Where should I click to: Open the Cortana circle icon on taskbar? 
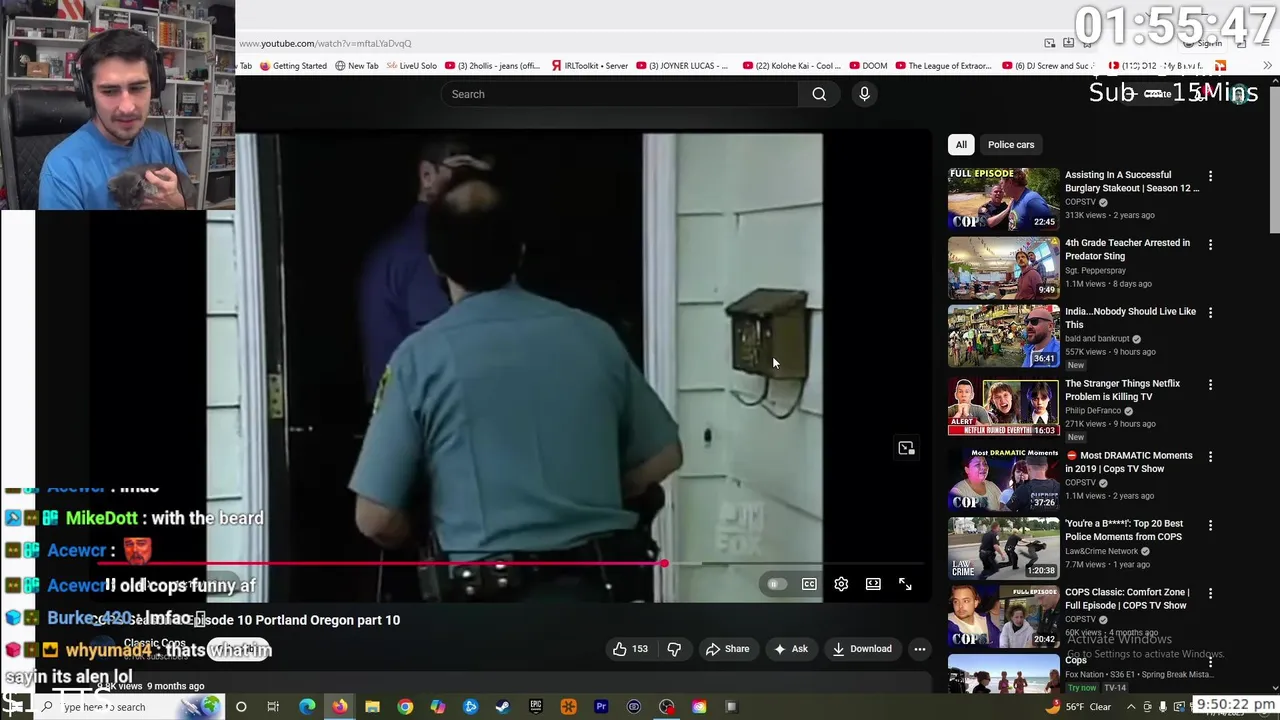pyautogui.click(x=241, y=707)
